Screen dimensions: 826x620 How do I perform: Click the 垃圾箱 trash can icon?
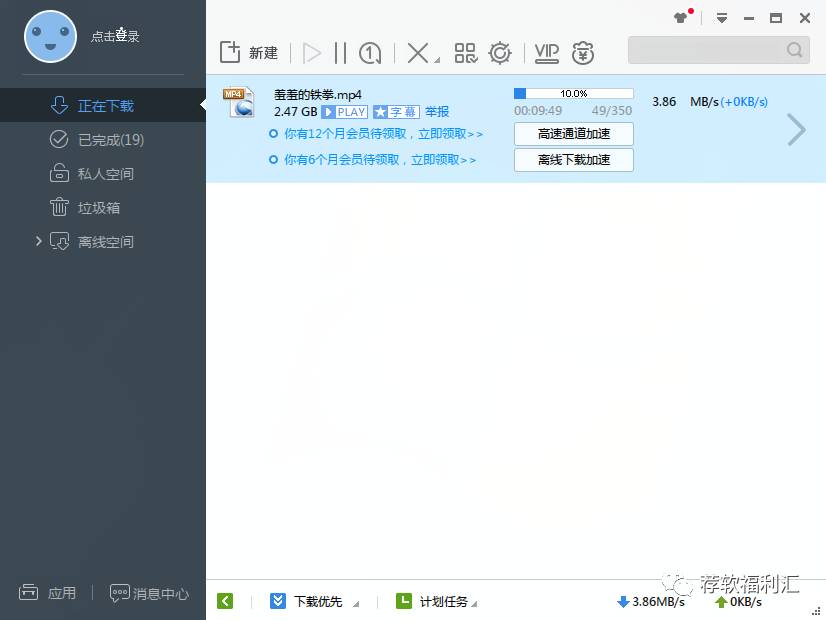click(59, 207)
